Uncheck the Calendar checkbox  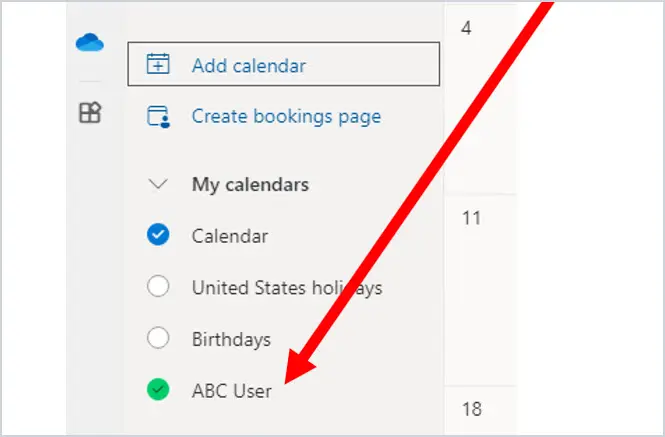158,235
